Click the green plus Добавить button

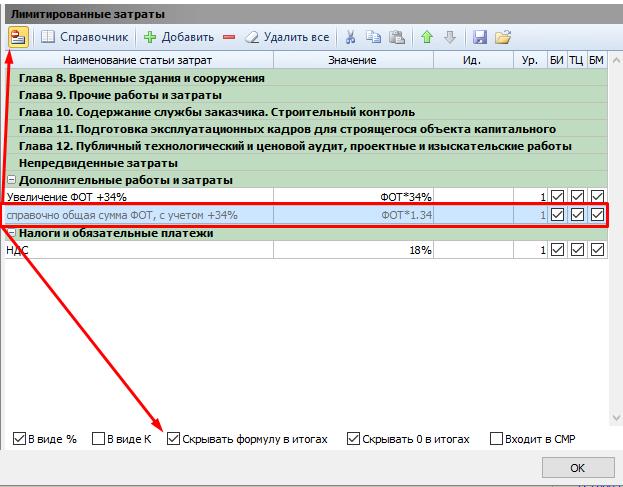[x=179, y=37]
